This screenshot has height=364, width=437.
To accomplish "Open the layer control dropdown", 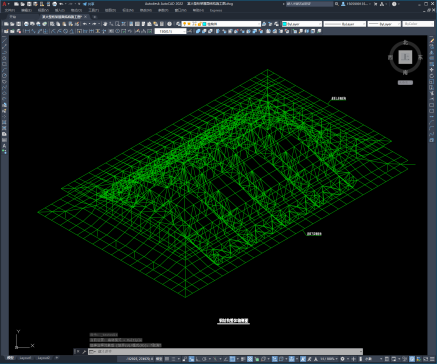I will 222,24.
